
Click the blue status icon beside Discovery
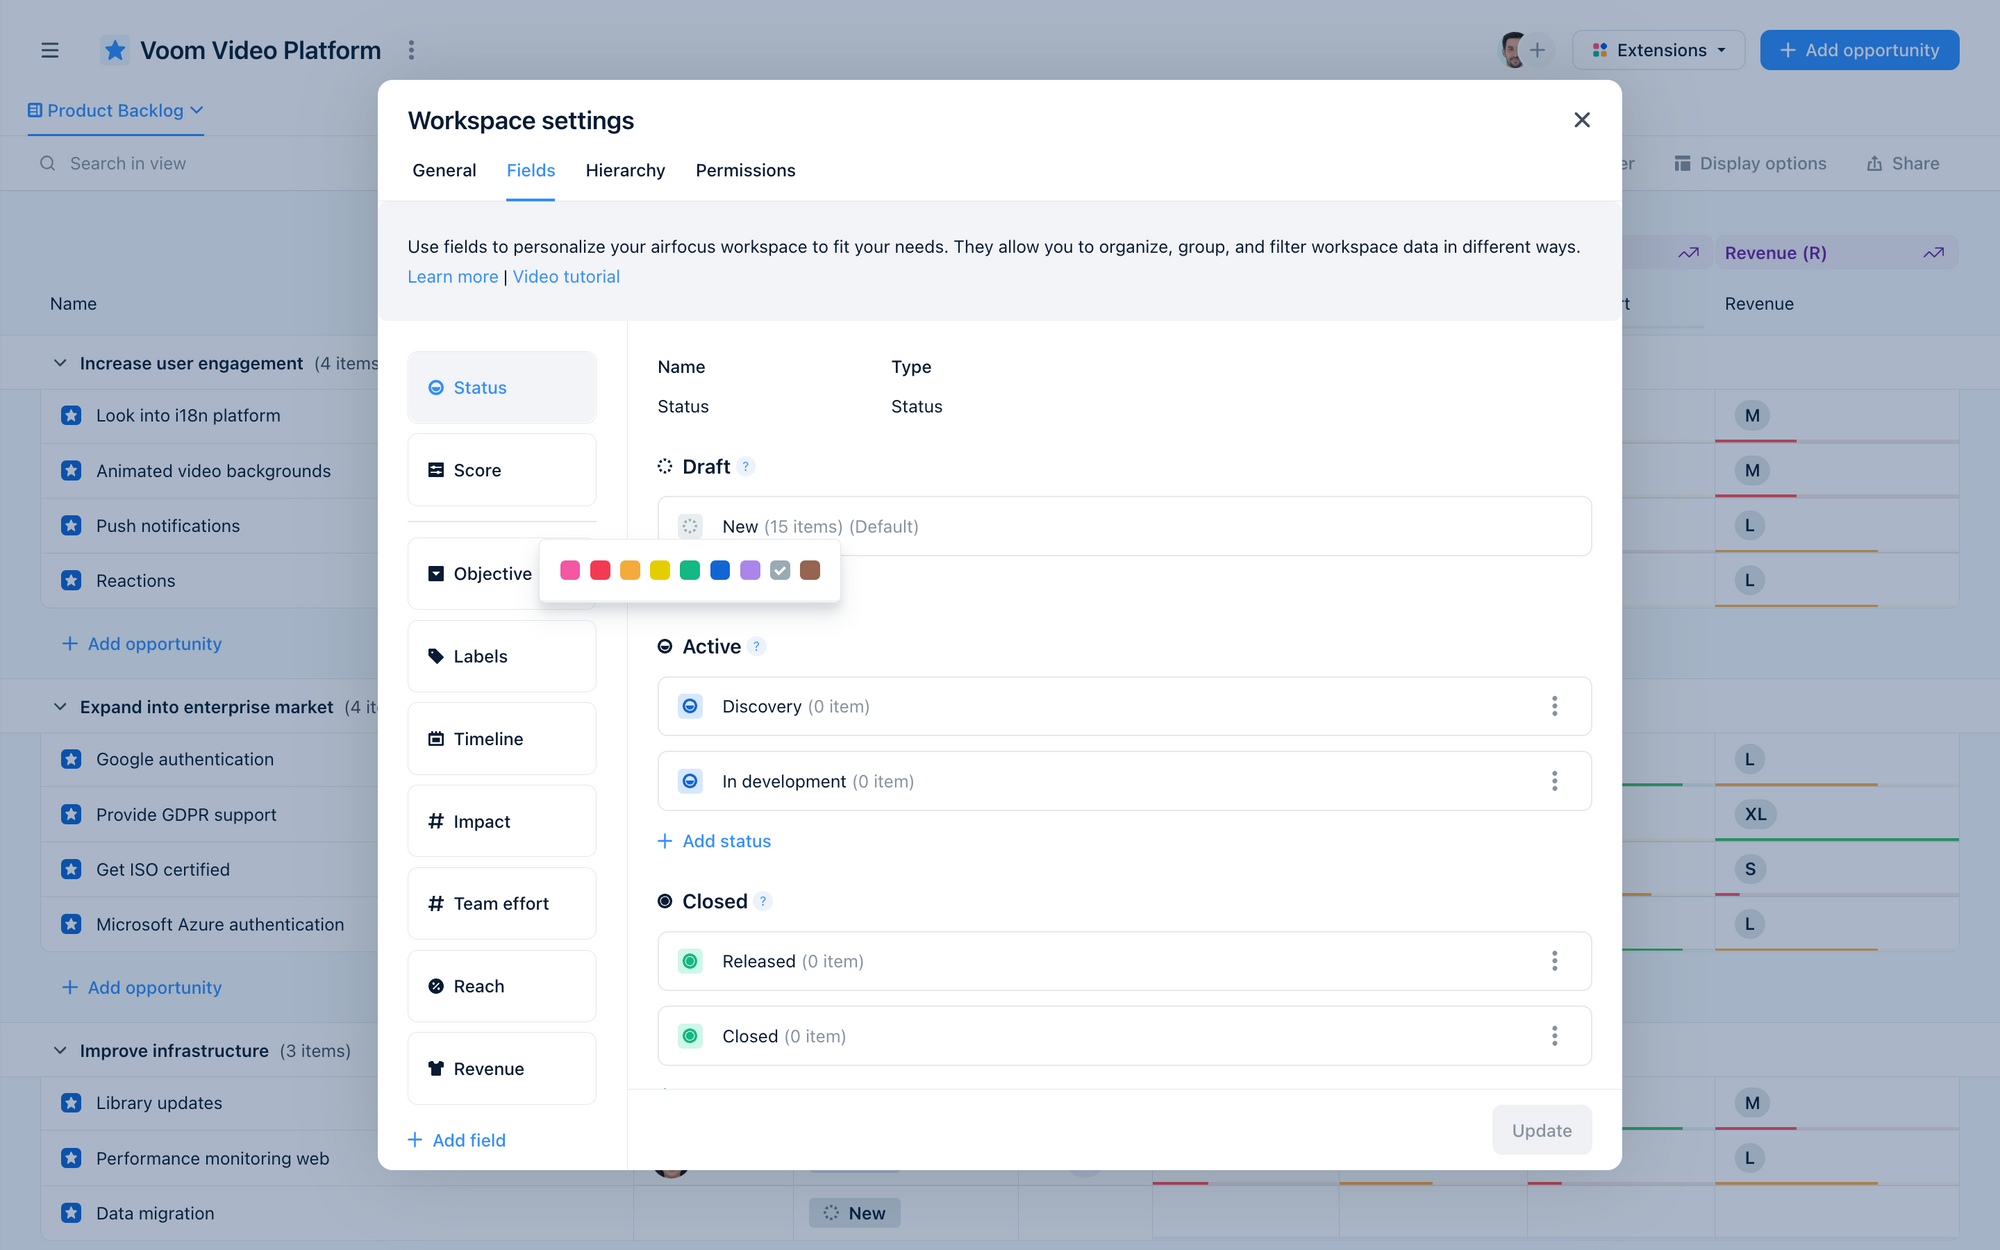(x=690, y=706)
